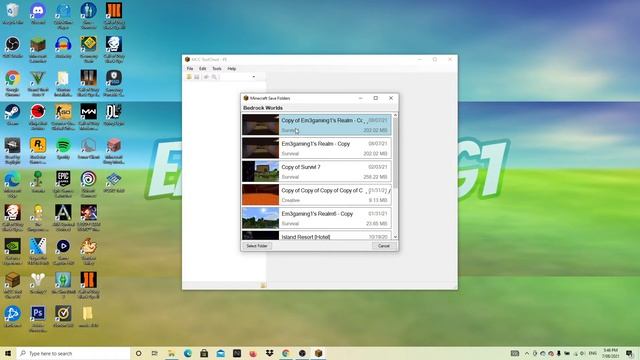The width and height of the screenshot is (640, 360).
Task: Select the 'Copy of Em3gaming1's Realm' world
Action: pyautogui.click(x=316, y=125)
